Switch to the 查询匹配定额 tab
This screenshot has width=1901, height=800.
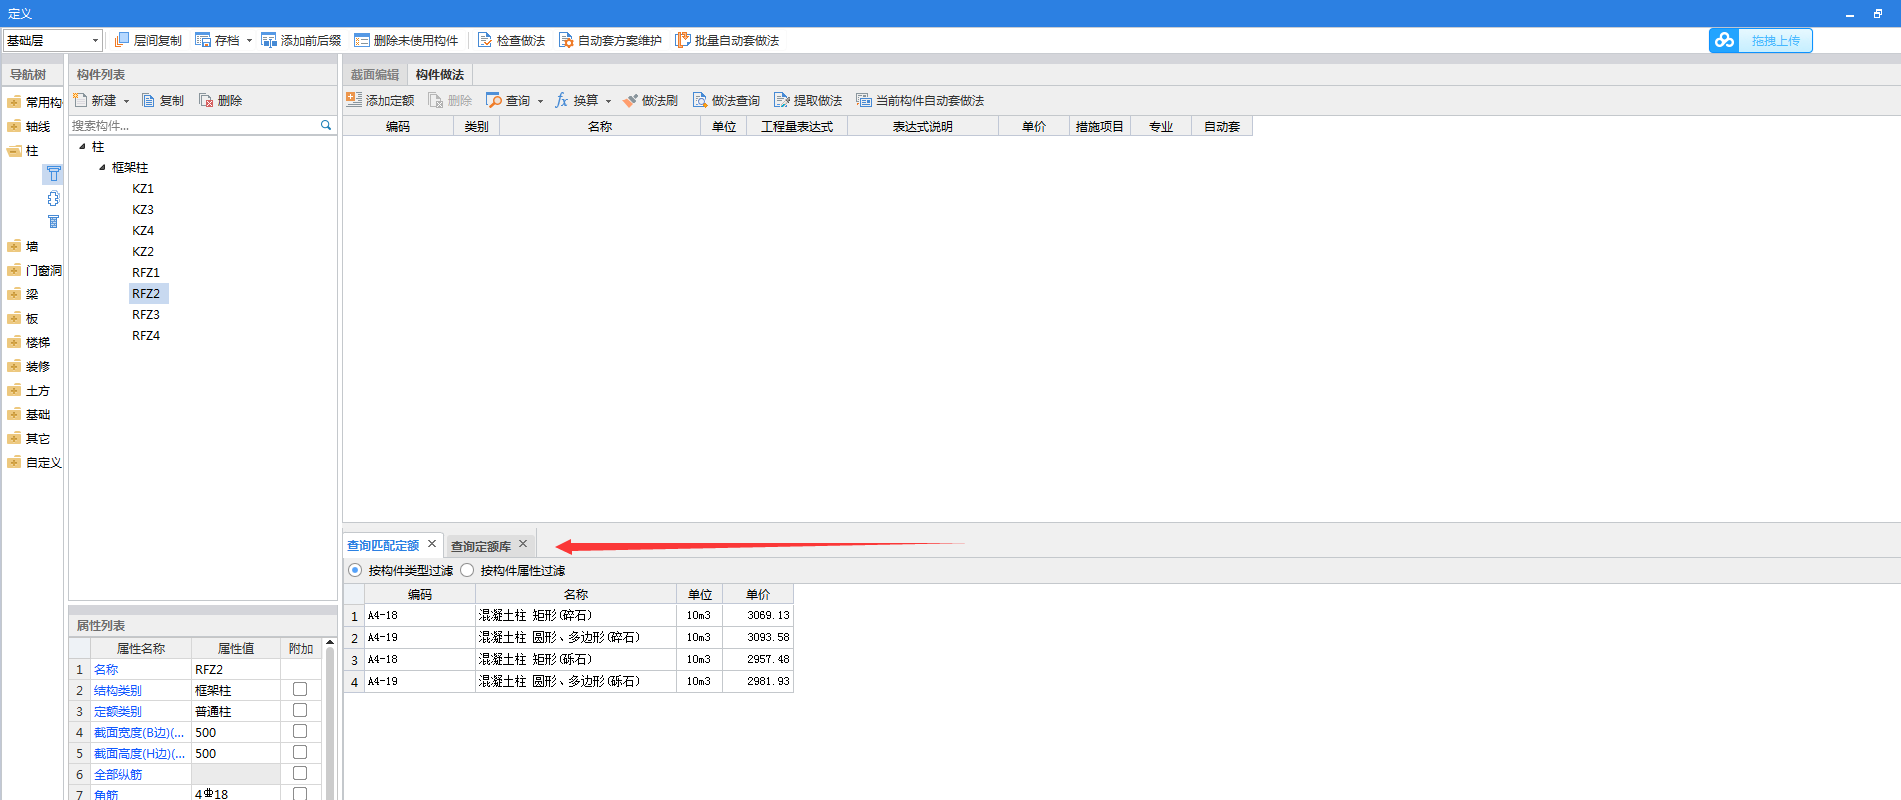[383, 545]
